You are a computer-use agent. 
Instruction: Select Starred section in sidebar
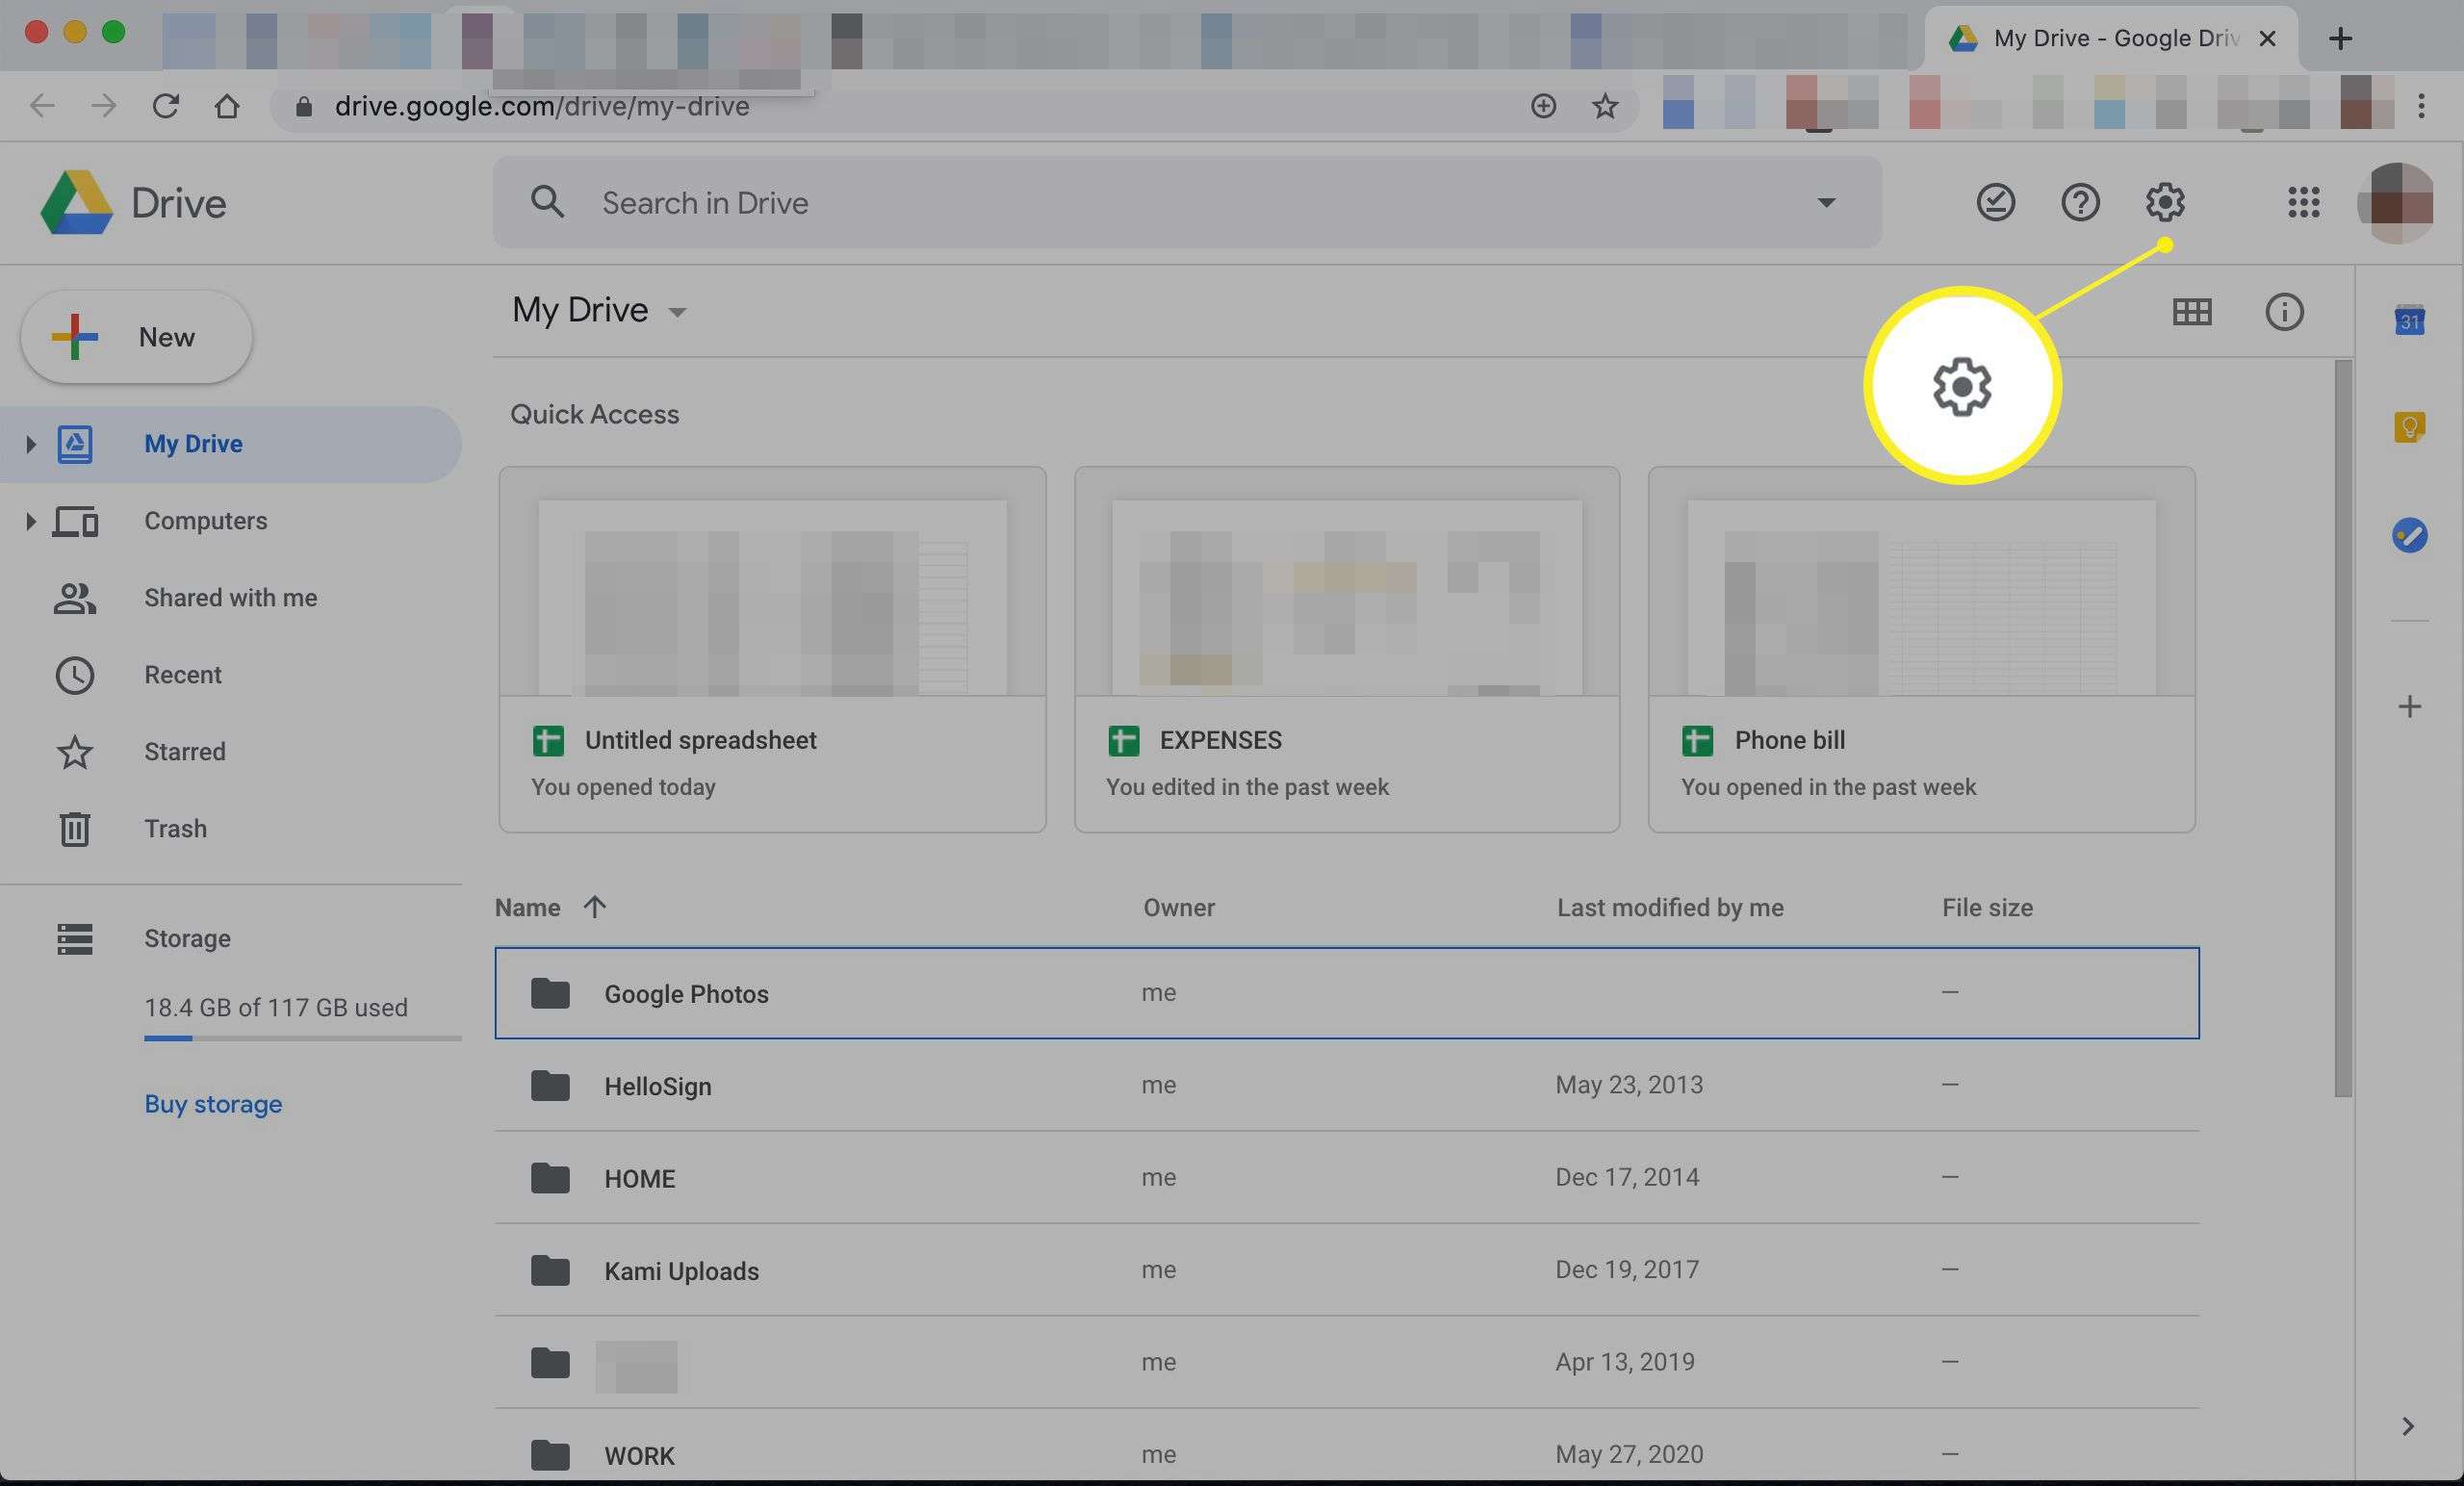[183, 752]
